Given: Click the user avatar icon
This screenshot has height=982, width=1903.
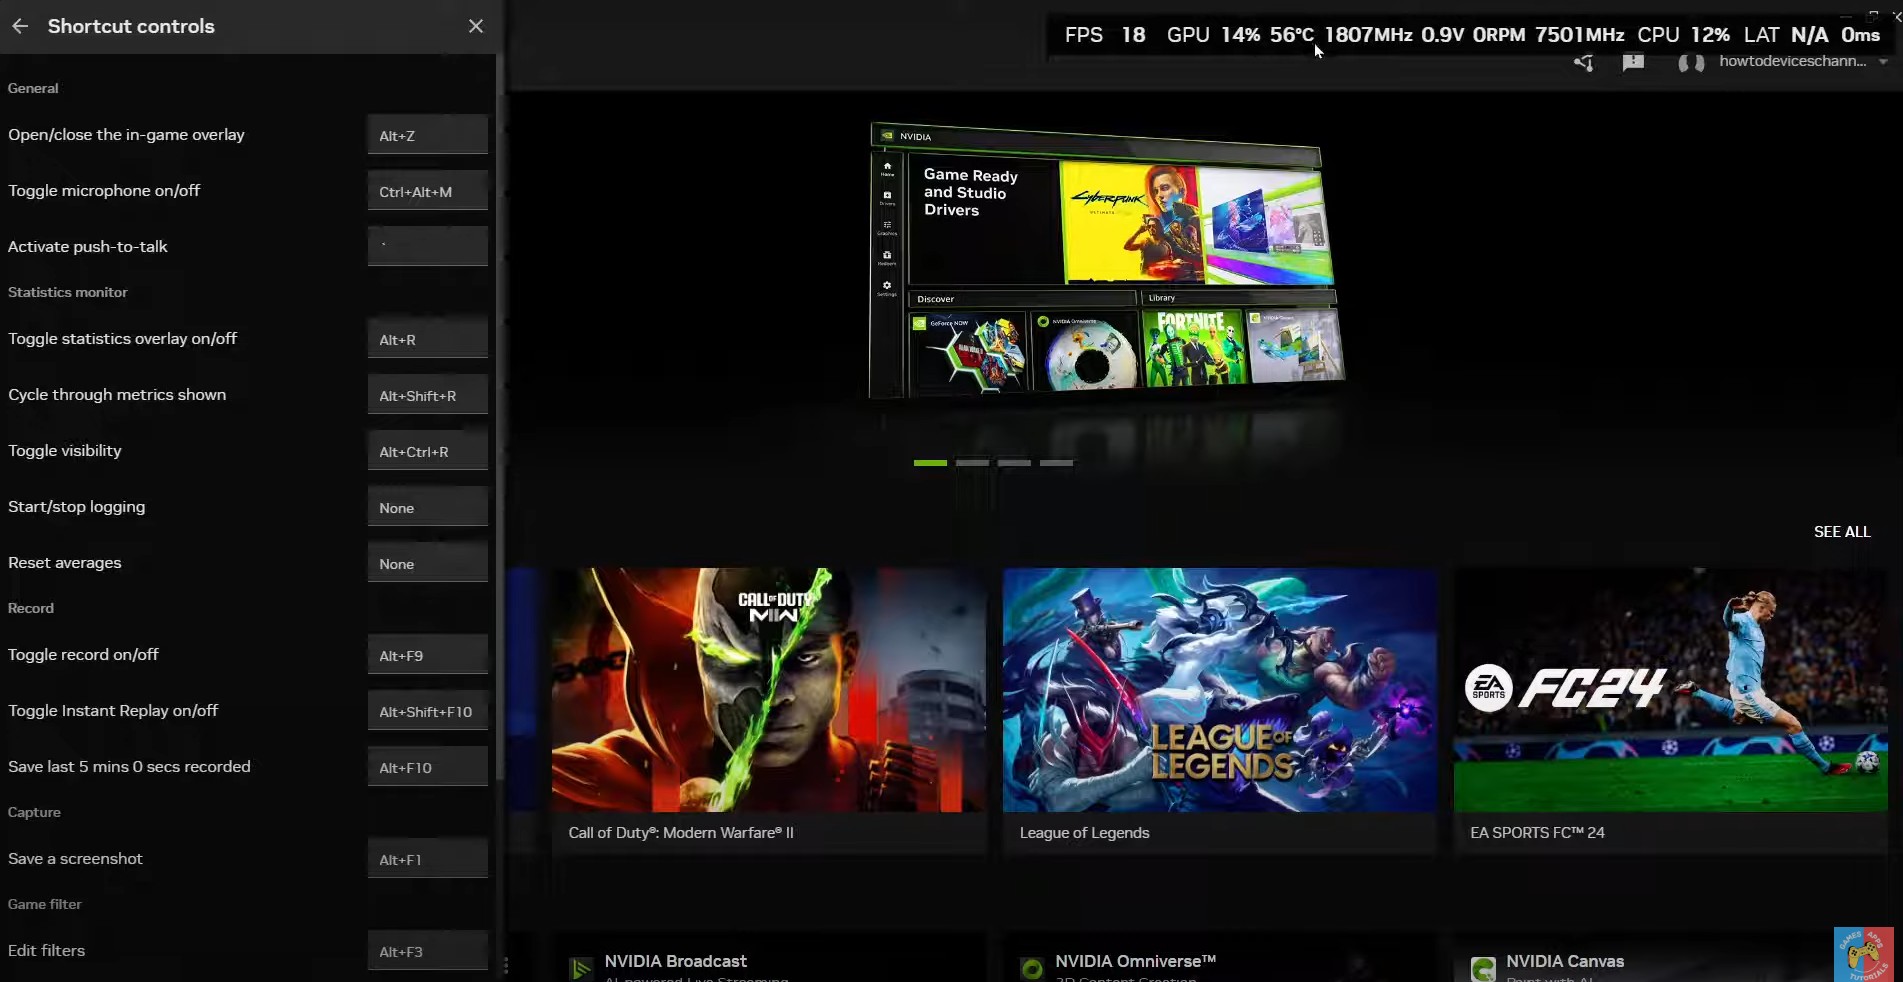Looking at the screenshot, I should [1691, 63].
